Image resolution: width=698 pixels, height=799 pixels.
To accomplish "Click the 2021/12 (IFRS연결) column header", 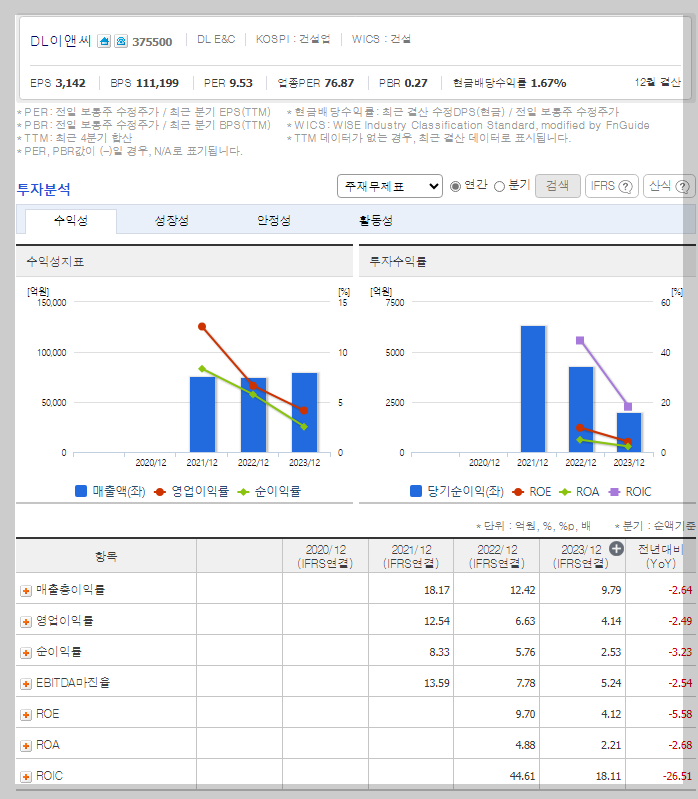I will tap(411, 556).
